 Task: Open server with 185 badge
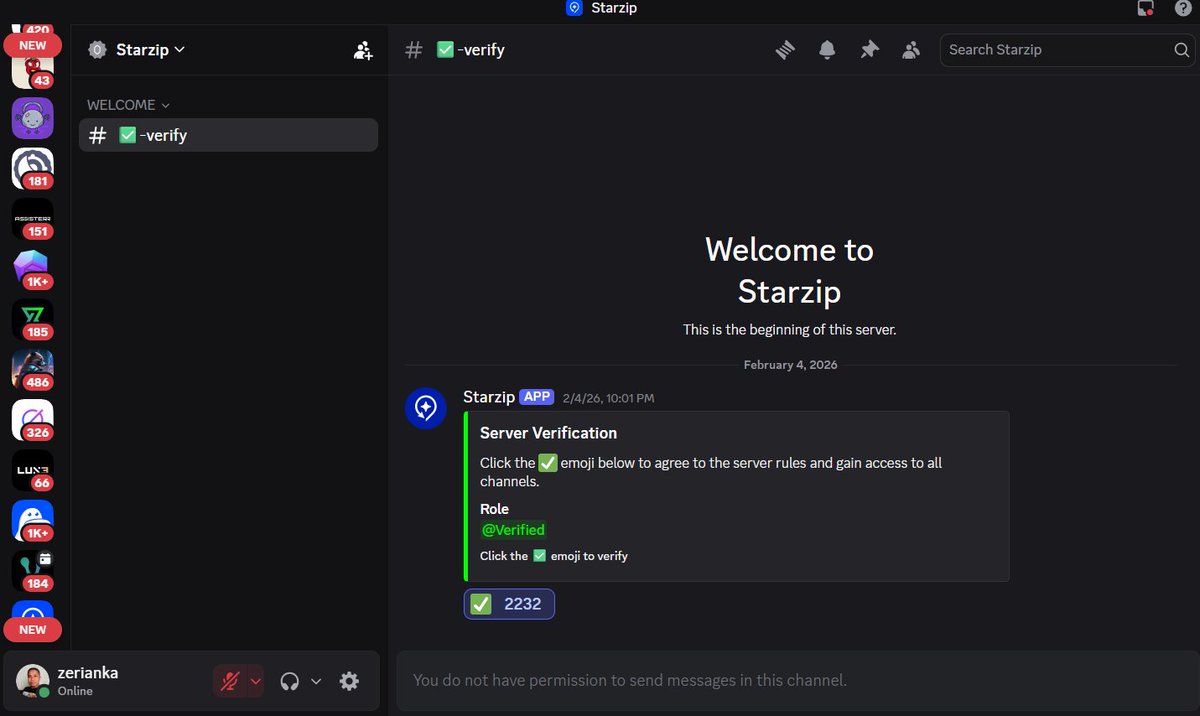coord(33,319)
